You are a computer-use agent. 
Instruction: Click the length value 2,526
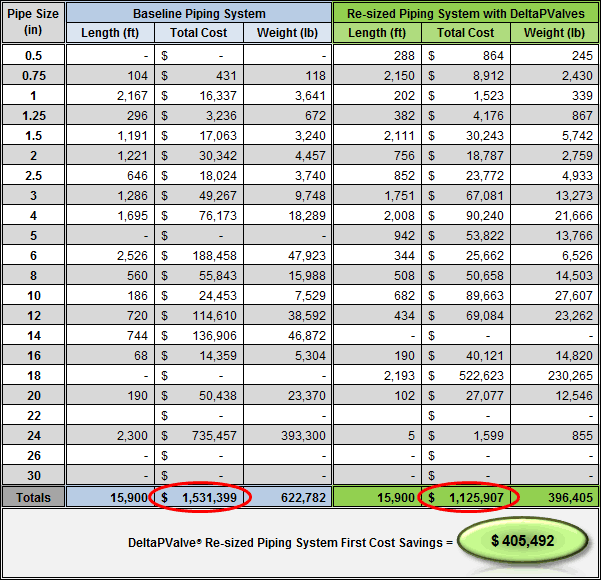[132, 255]
